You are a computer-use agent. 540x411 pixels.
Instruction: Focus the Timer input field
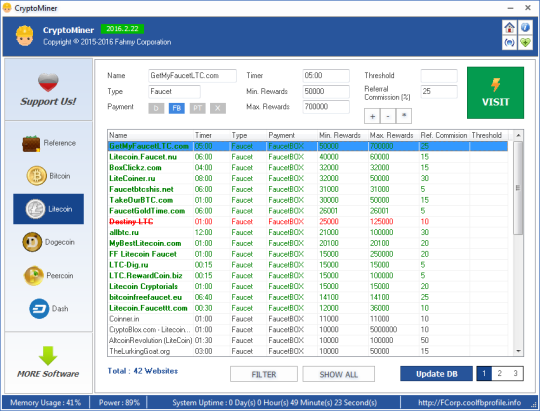[326, 76]
